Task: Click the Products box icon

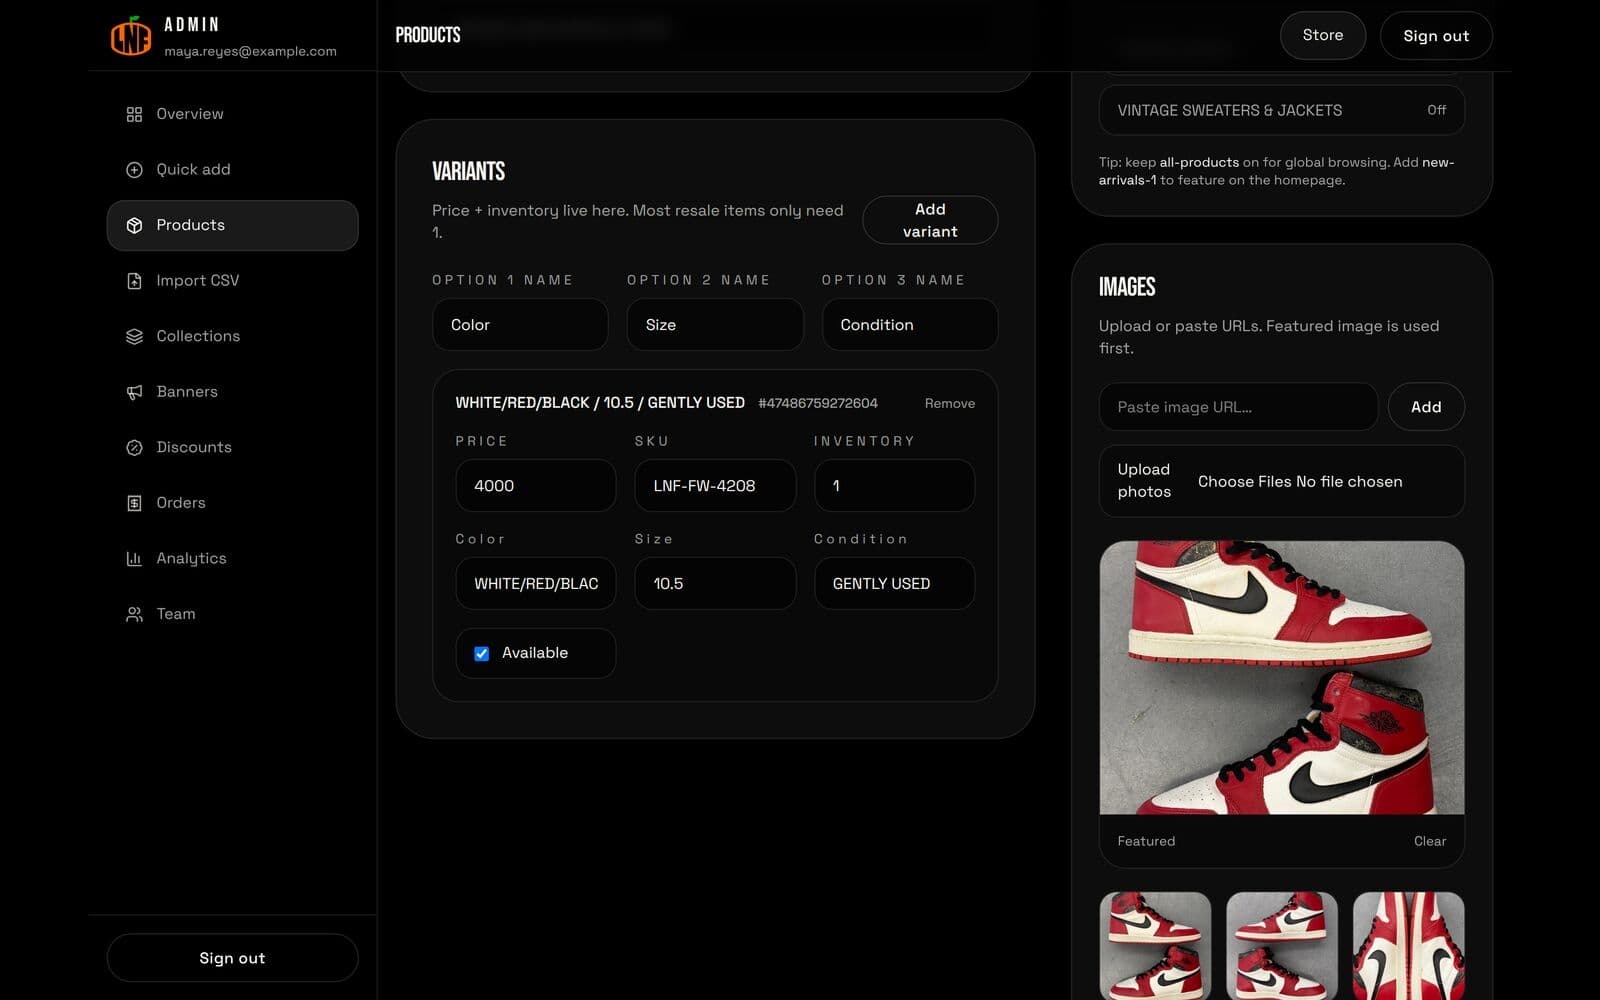Action: tap(134, 225)
